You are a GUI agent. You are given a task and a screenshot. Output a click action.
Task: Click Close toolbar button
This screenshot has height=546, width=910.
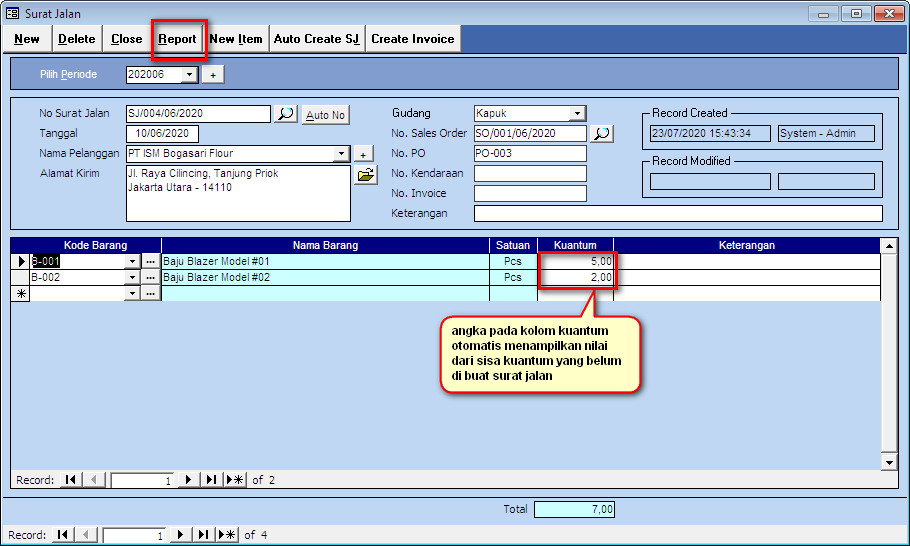127,39
